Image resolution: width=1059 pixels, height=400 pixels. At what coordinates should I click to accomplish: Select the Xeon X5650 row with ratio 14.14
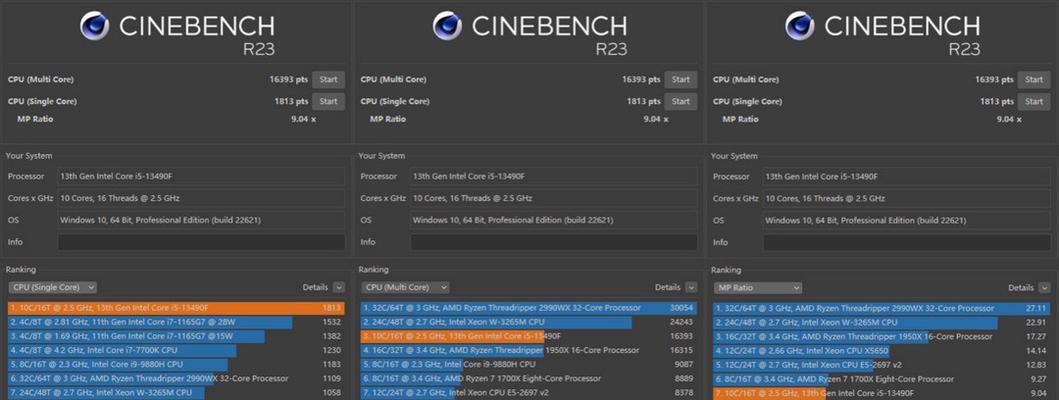click(x=882, y=351)
